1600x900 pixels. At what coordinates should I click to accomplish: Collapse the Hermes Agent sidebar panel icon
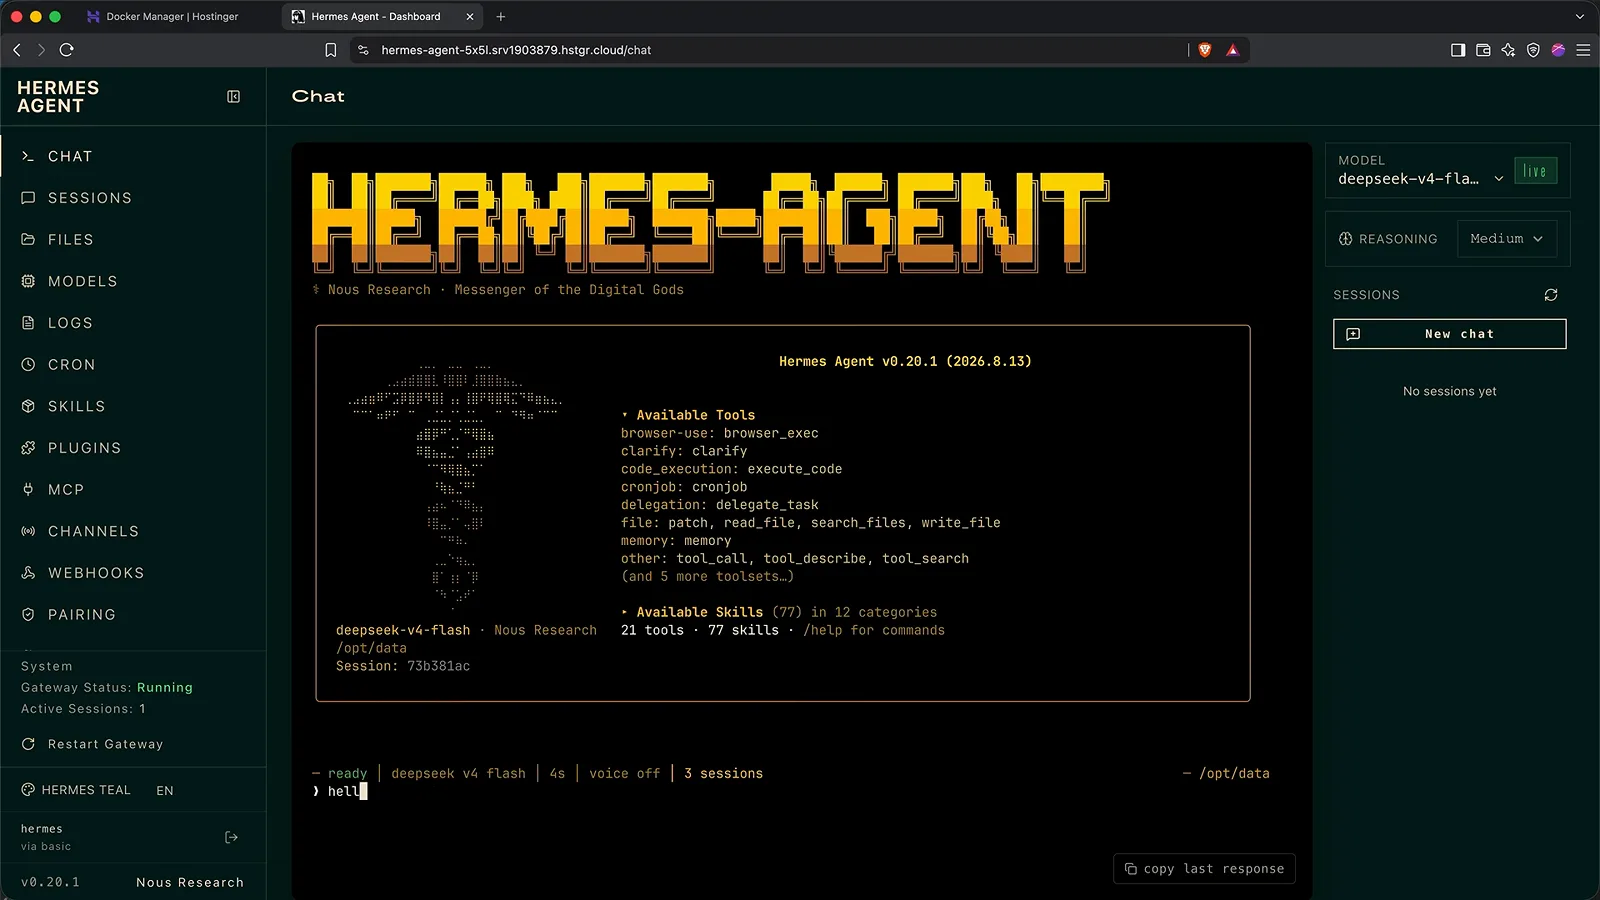[233, 97]
